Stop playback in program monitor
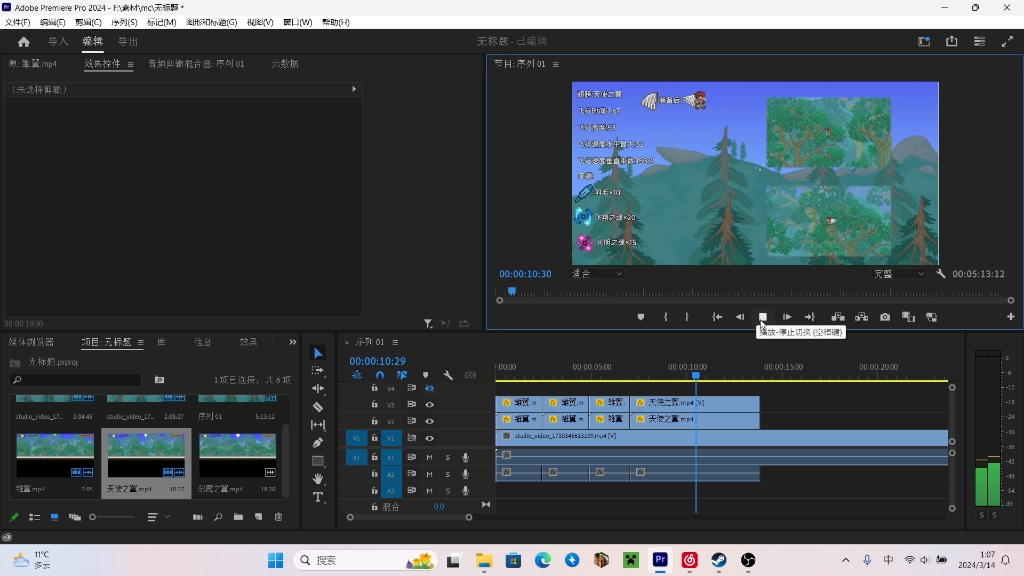Viewport: 1024px width, 576px height. pyautogui.click(x=762, y=317)
